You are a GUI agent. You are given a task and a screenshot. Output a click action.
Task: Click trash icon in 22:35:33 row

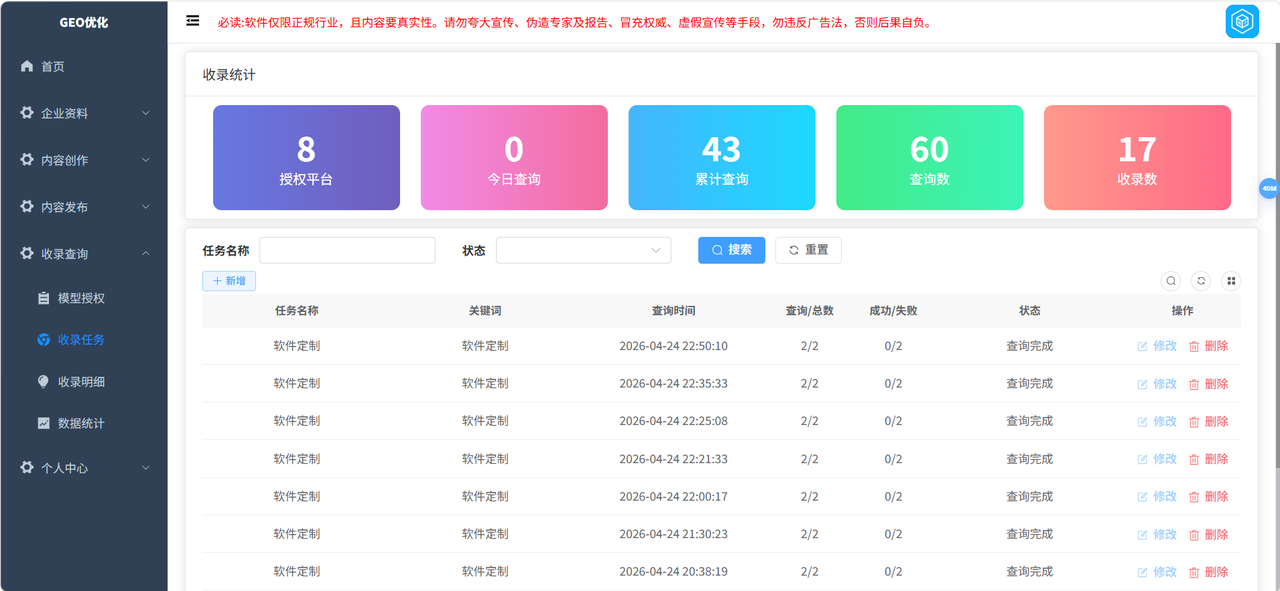1193,384
